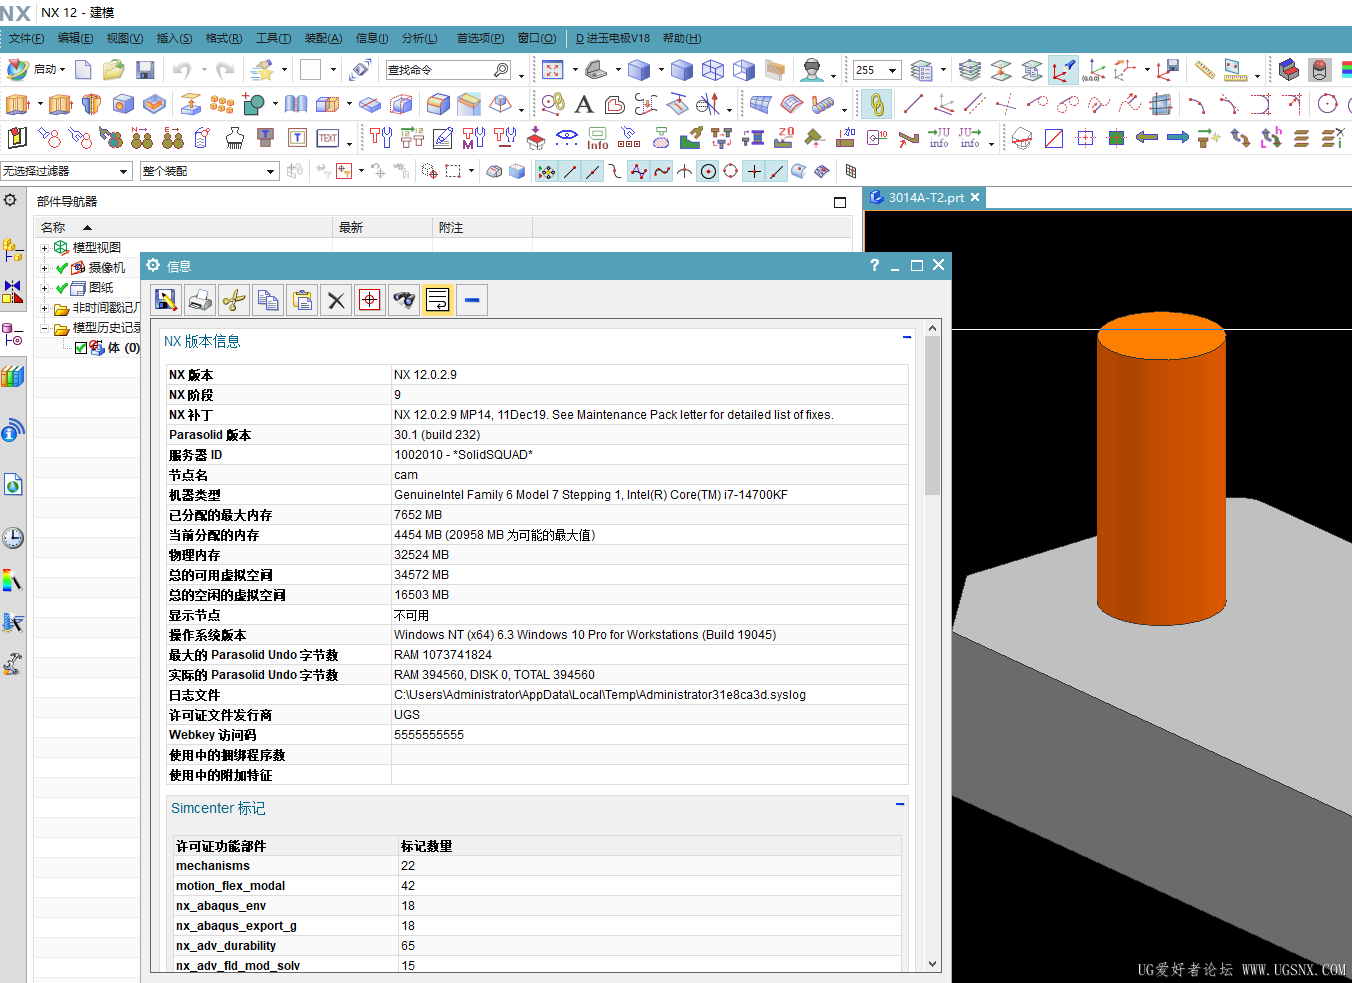Click the Undo arrow in main toolbar

tap(181, 69)
